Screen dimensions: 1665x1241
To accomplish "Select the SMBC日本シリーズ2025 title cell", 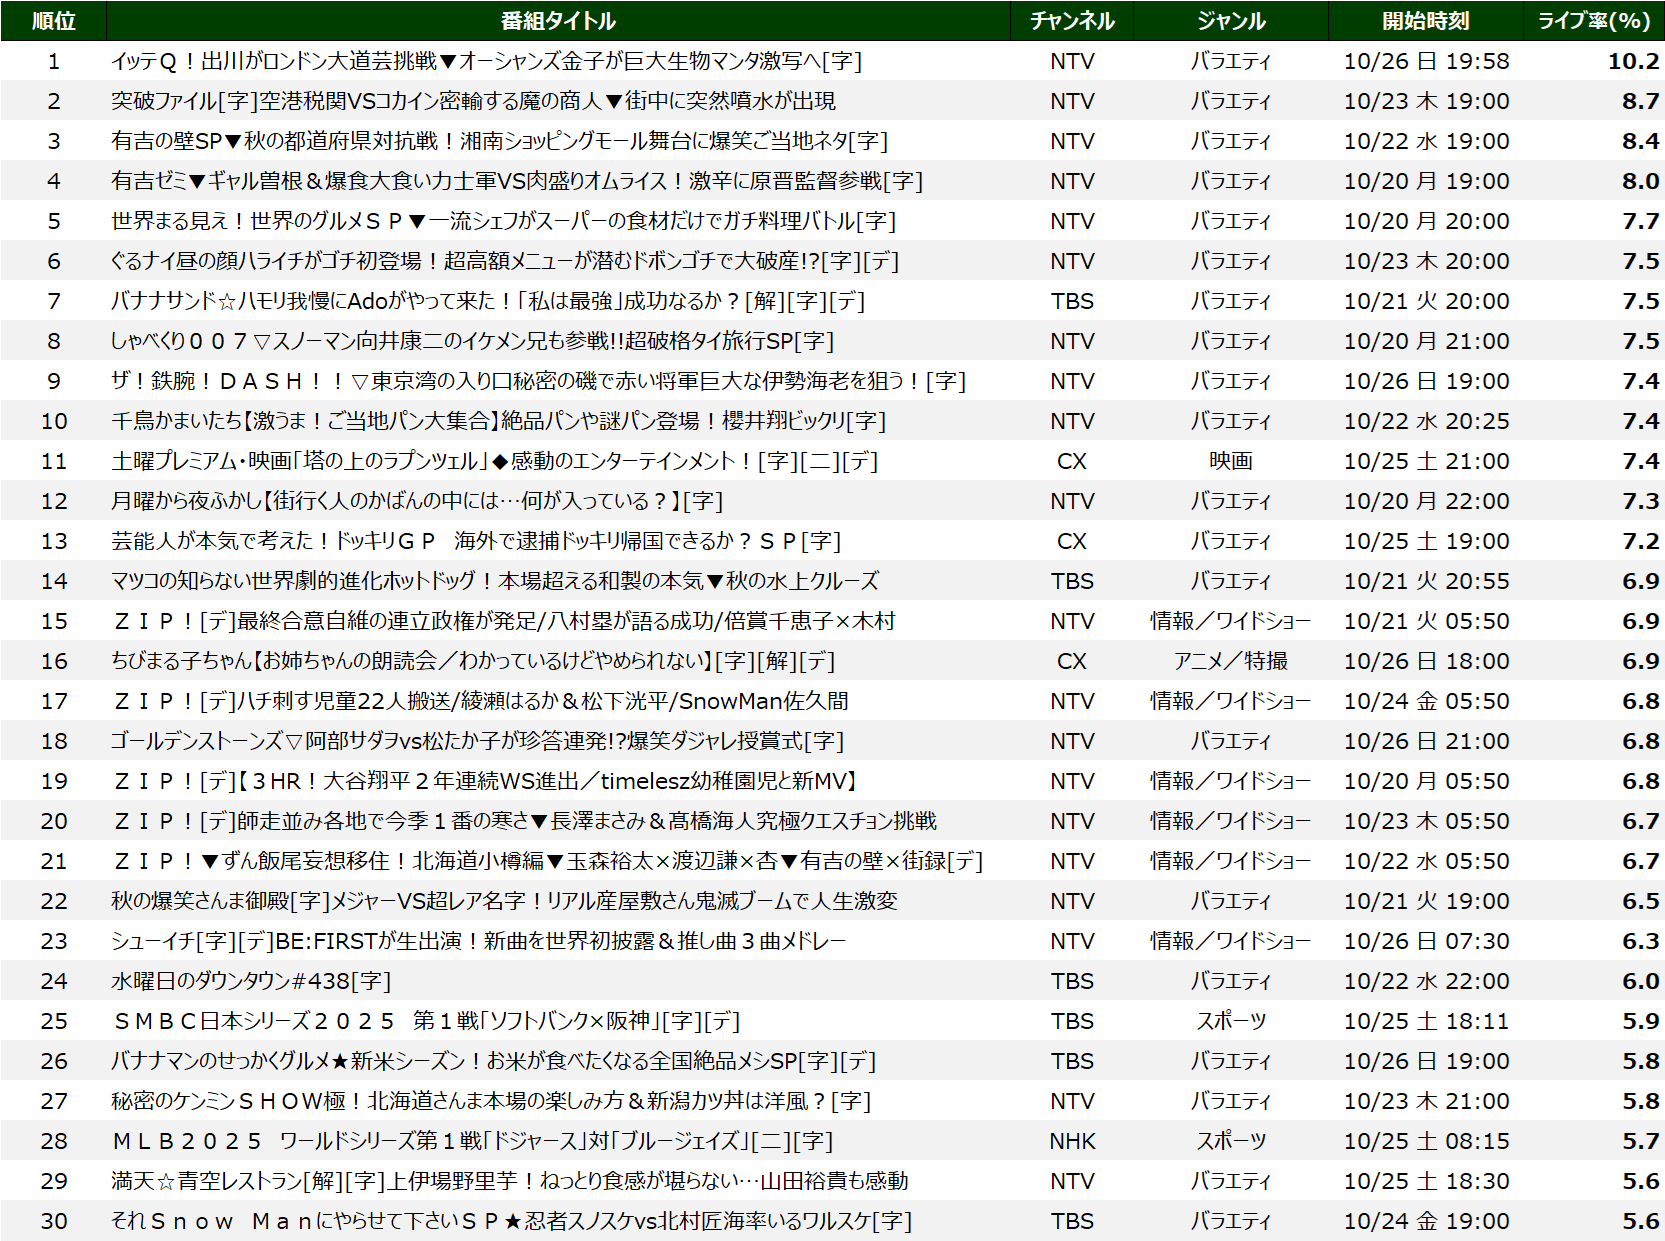I will pos(426,1021).
